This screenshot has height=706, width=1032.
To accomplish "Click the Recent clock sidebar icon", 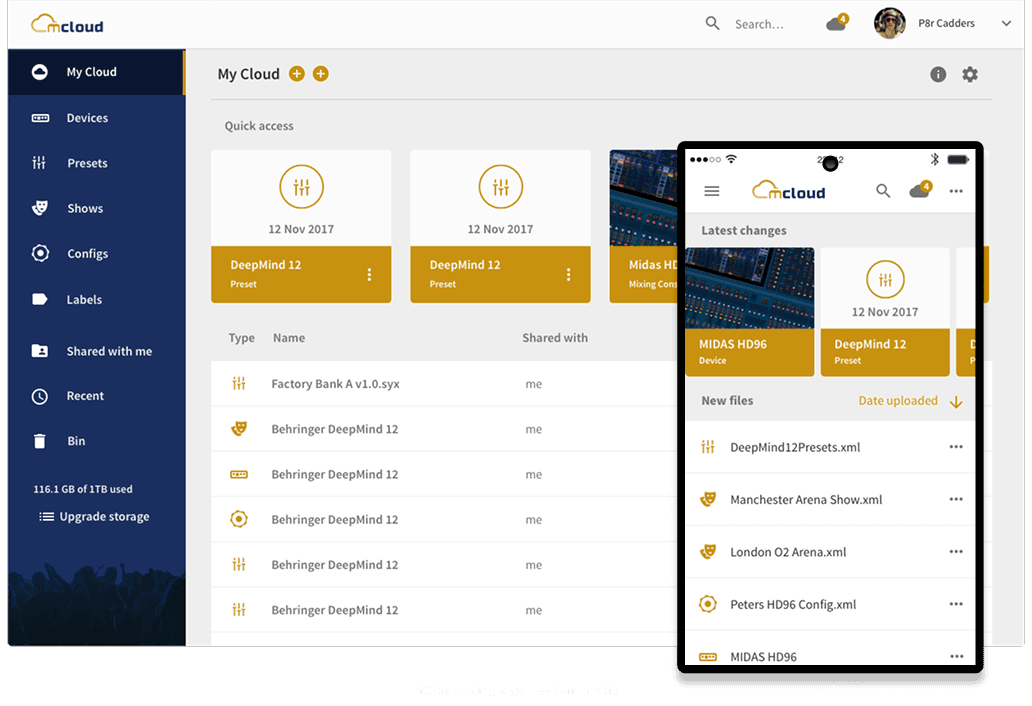I will (39, 397).
